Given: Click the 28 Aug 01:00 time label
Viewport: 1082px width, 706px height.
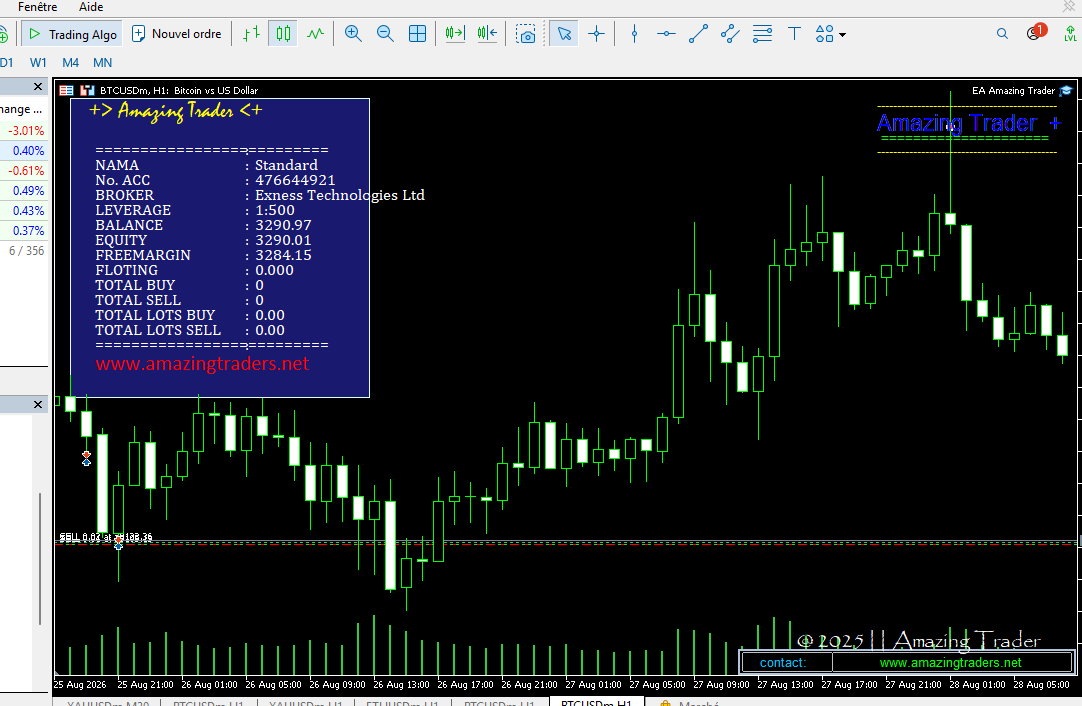Looking at the screenshot, I should tap(977, 685).
